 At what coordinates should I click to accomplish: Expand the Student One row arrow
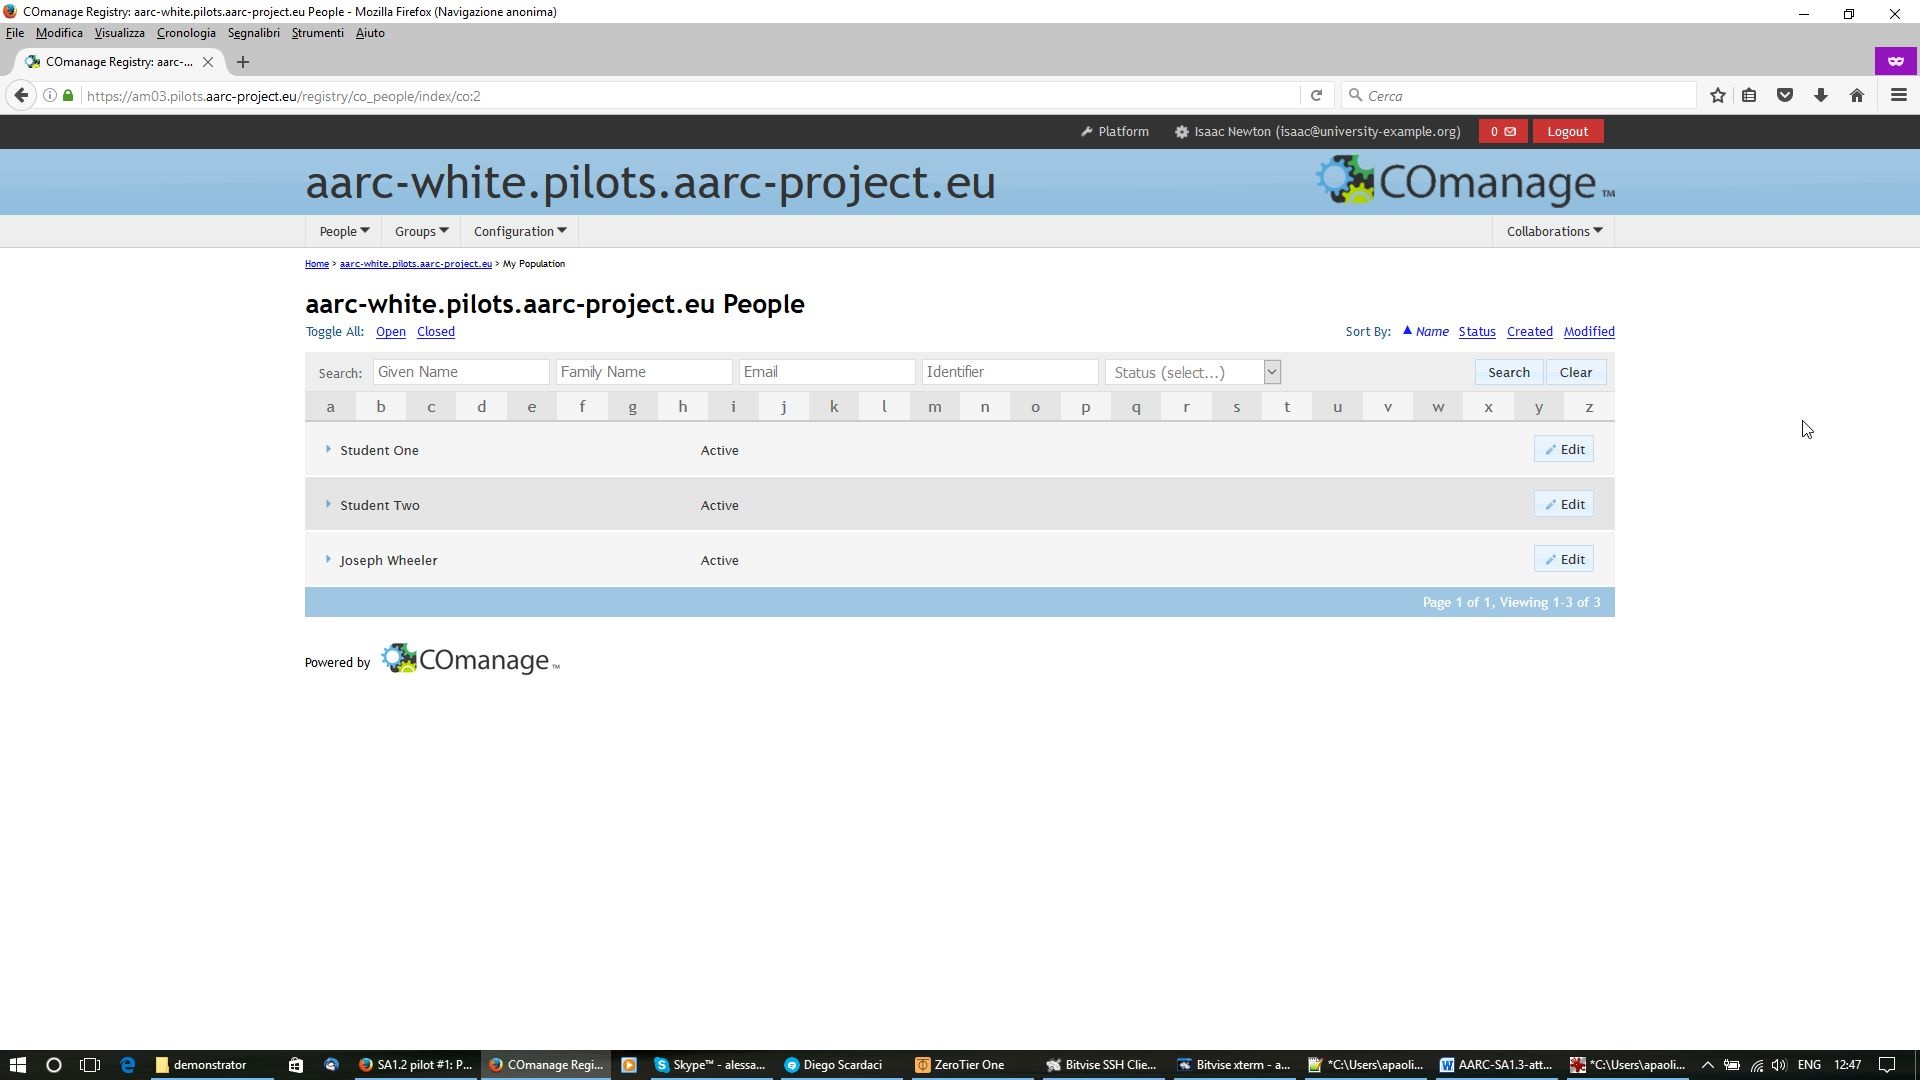pyautogui.click(x=328, y=450)
